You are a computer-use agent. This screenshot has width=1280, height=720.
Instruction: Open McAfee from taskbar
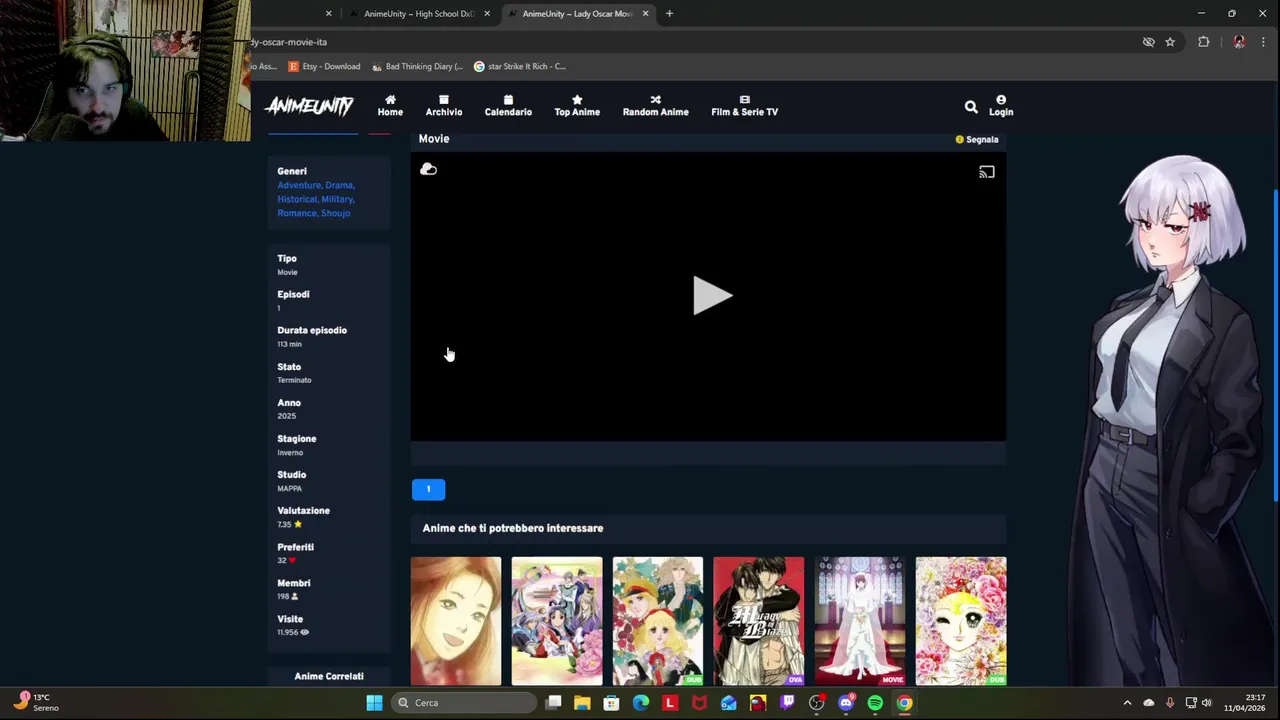pos(699,703)
